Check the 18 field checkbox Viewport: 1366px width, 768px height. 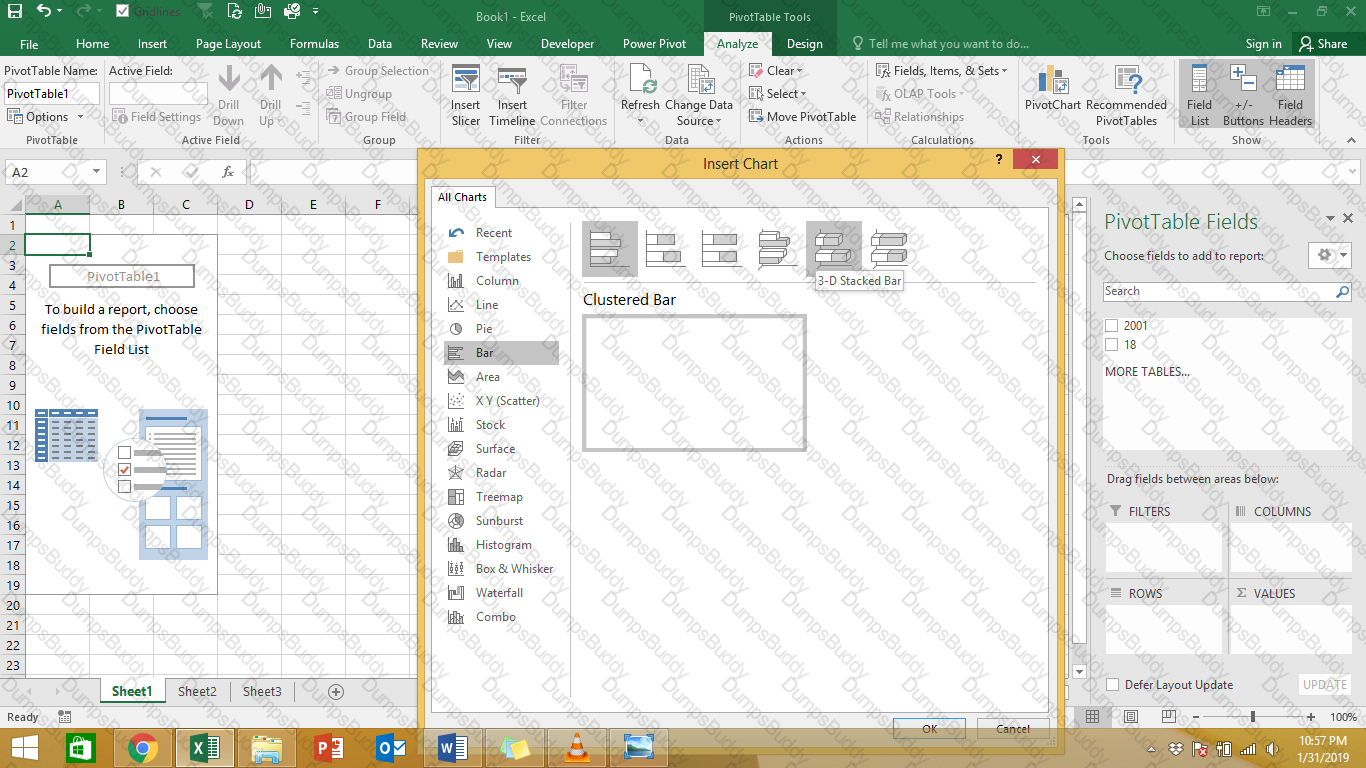[x=1111, y=345]
